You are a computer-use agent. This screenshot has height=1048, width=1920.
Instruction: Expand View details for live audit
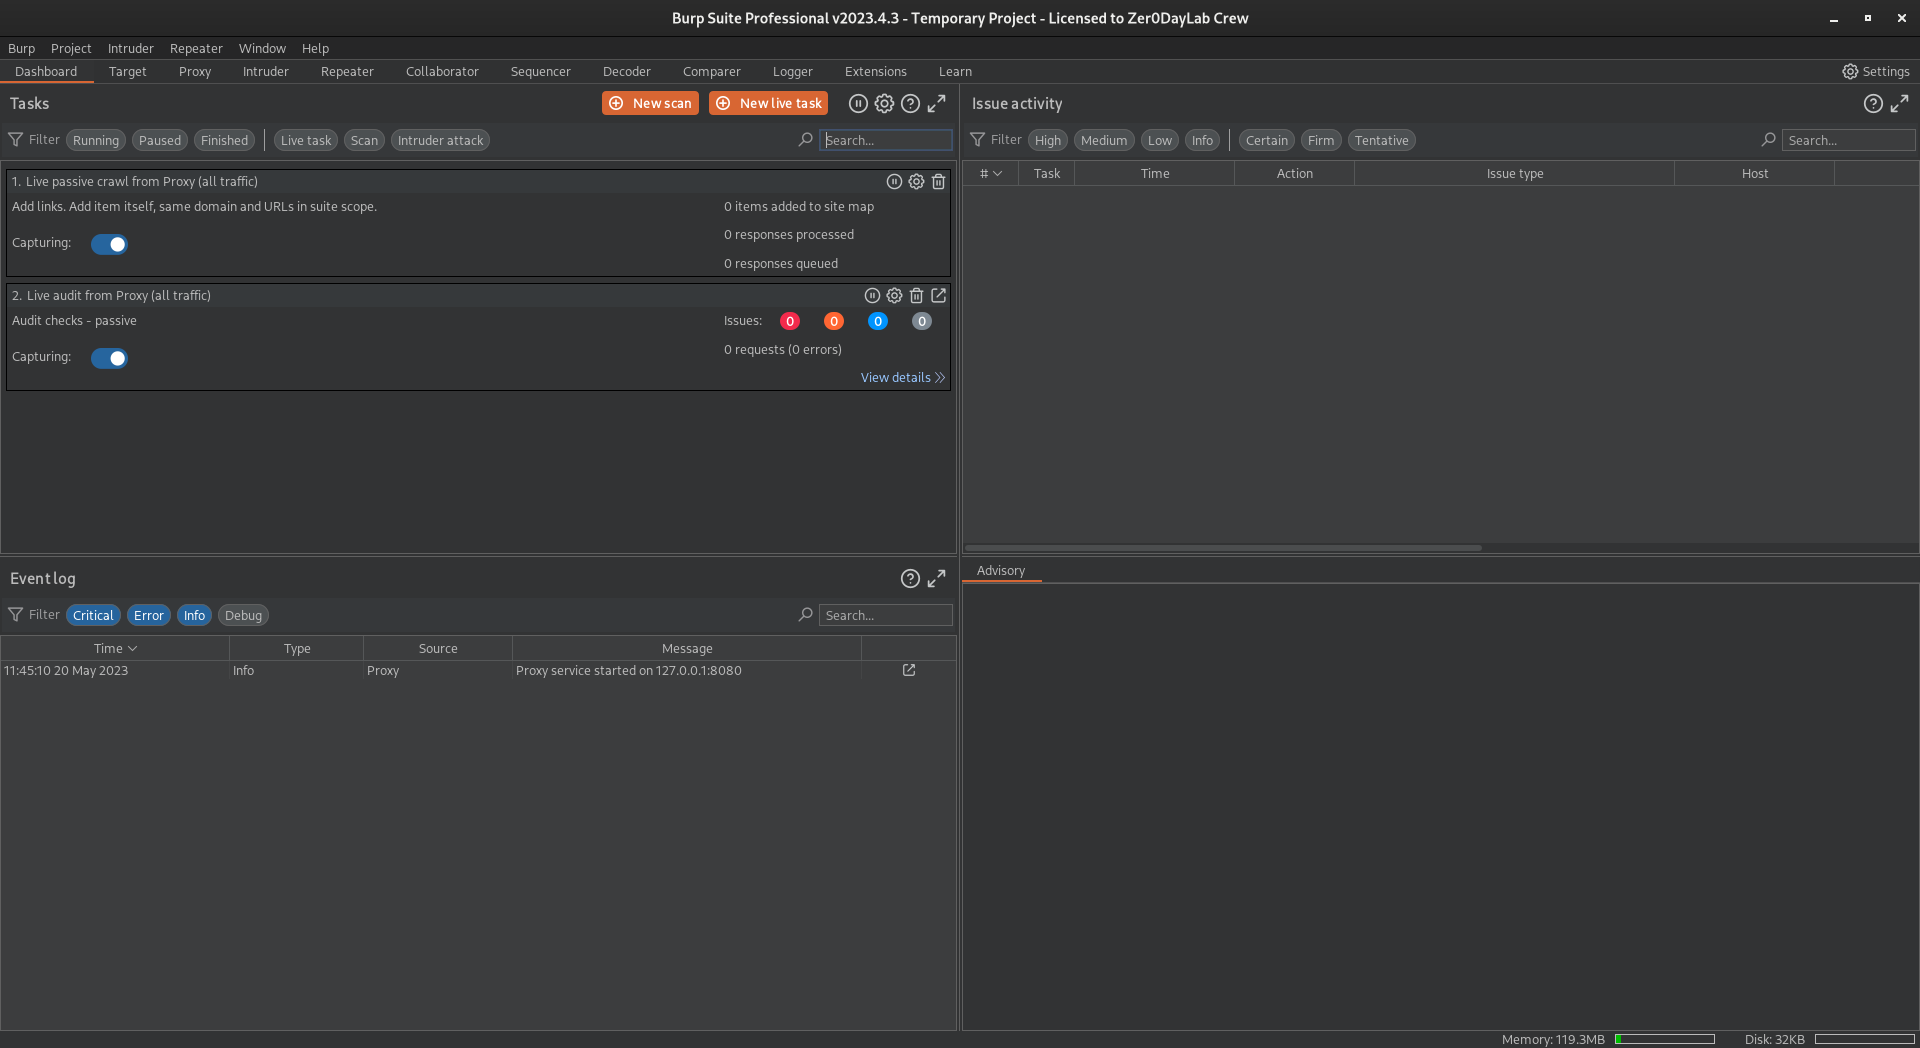tap(902, 378)
